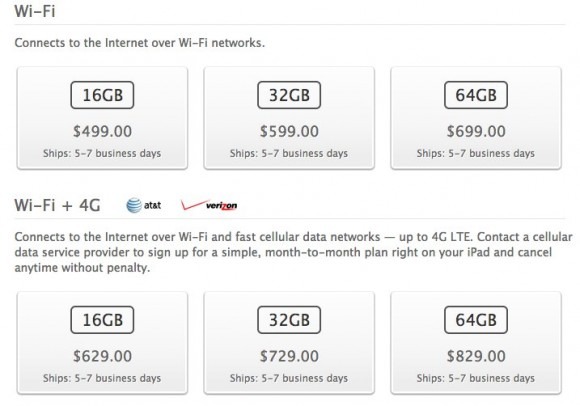Click the AT&T globe logo

coord(134,205)
